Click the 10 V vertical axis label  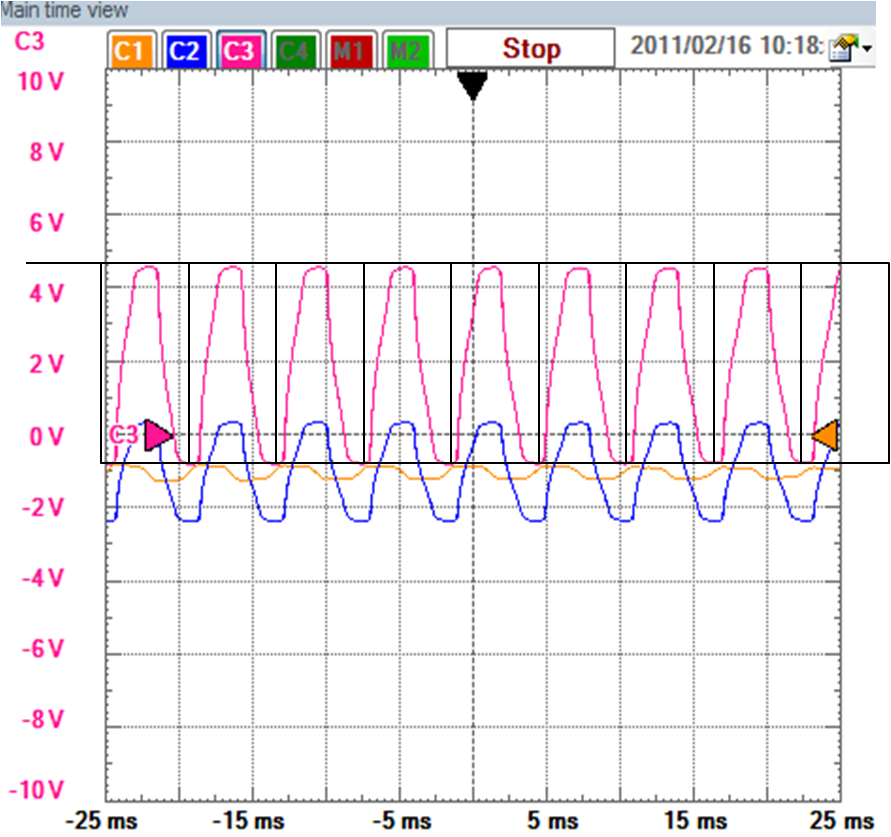point(39,81)
